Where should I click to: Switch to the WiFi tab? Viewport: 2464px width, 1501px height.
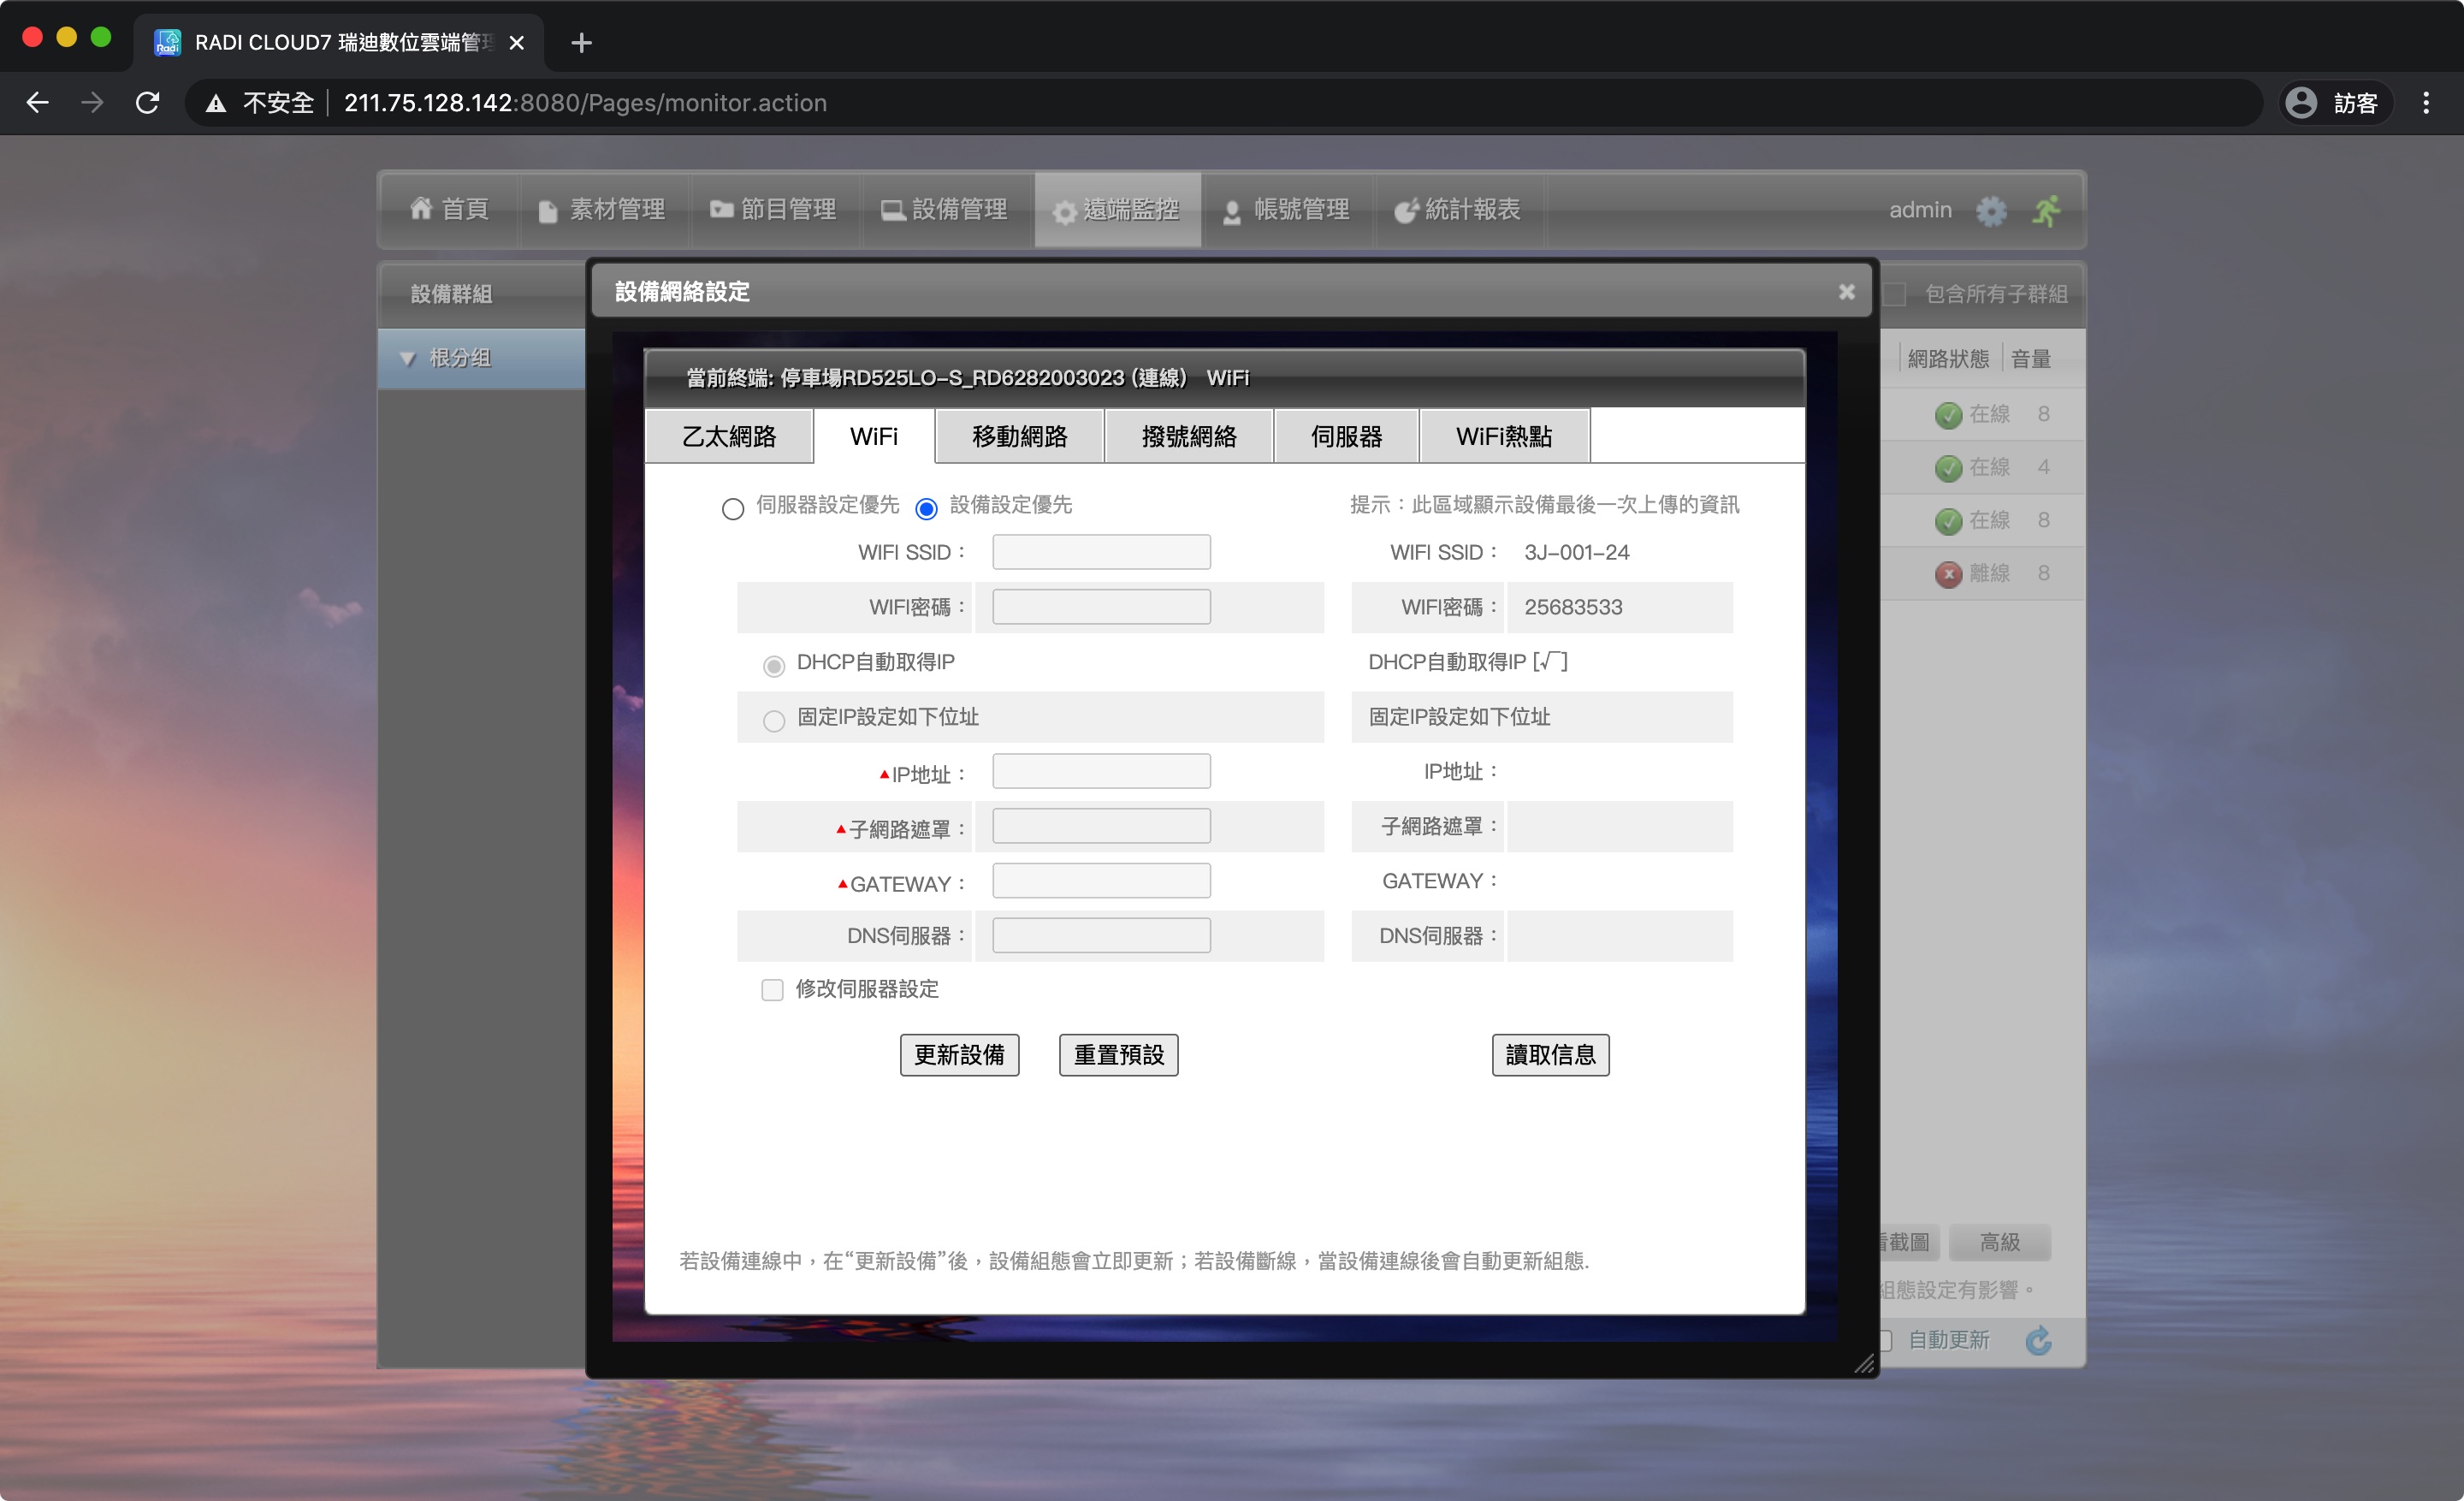874,436
